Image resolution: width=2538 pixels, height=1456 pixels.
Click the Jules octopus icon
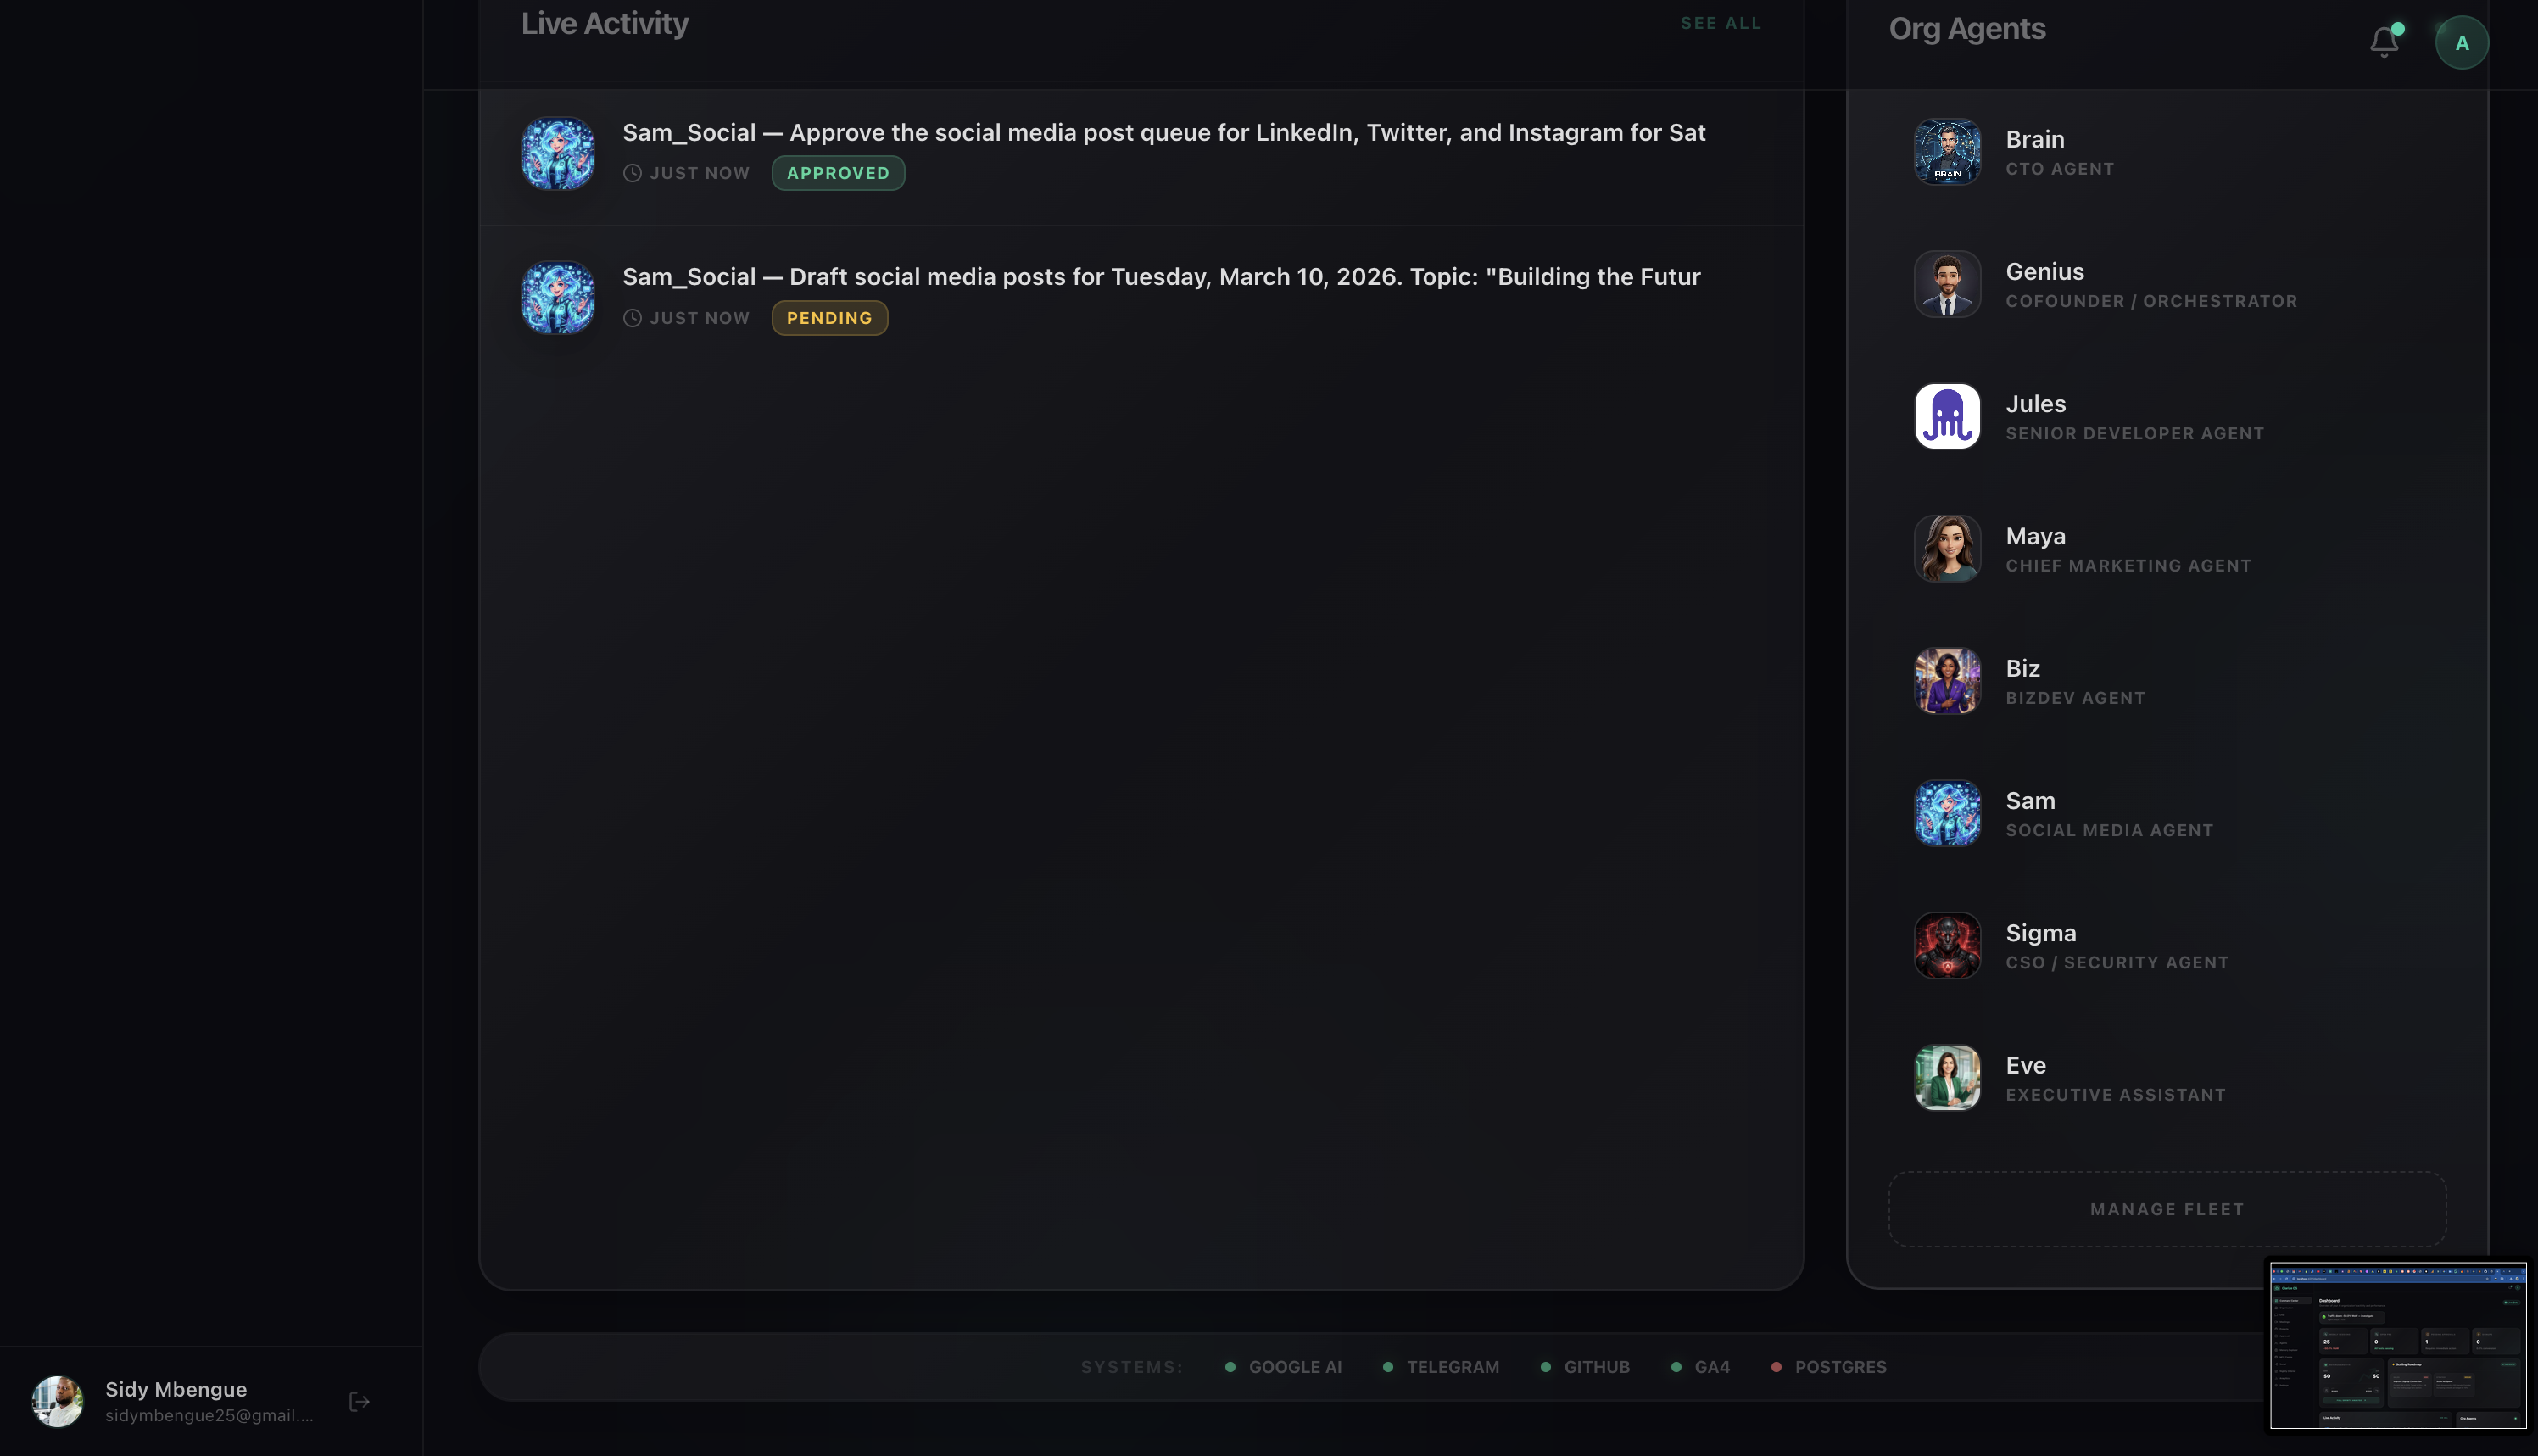pyautogui.click(x=1947, y=416)
